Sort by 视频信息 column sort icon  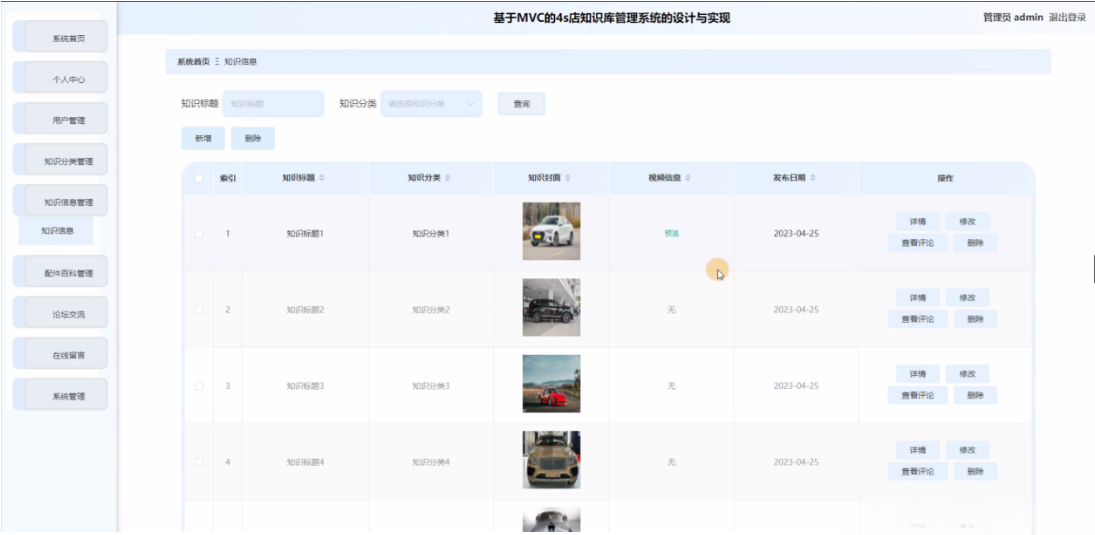(688, 178)
